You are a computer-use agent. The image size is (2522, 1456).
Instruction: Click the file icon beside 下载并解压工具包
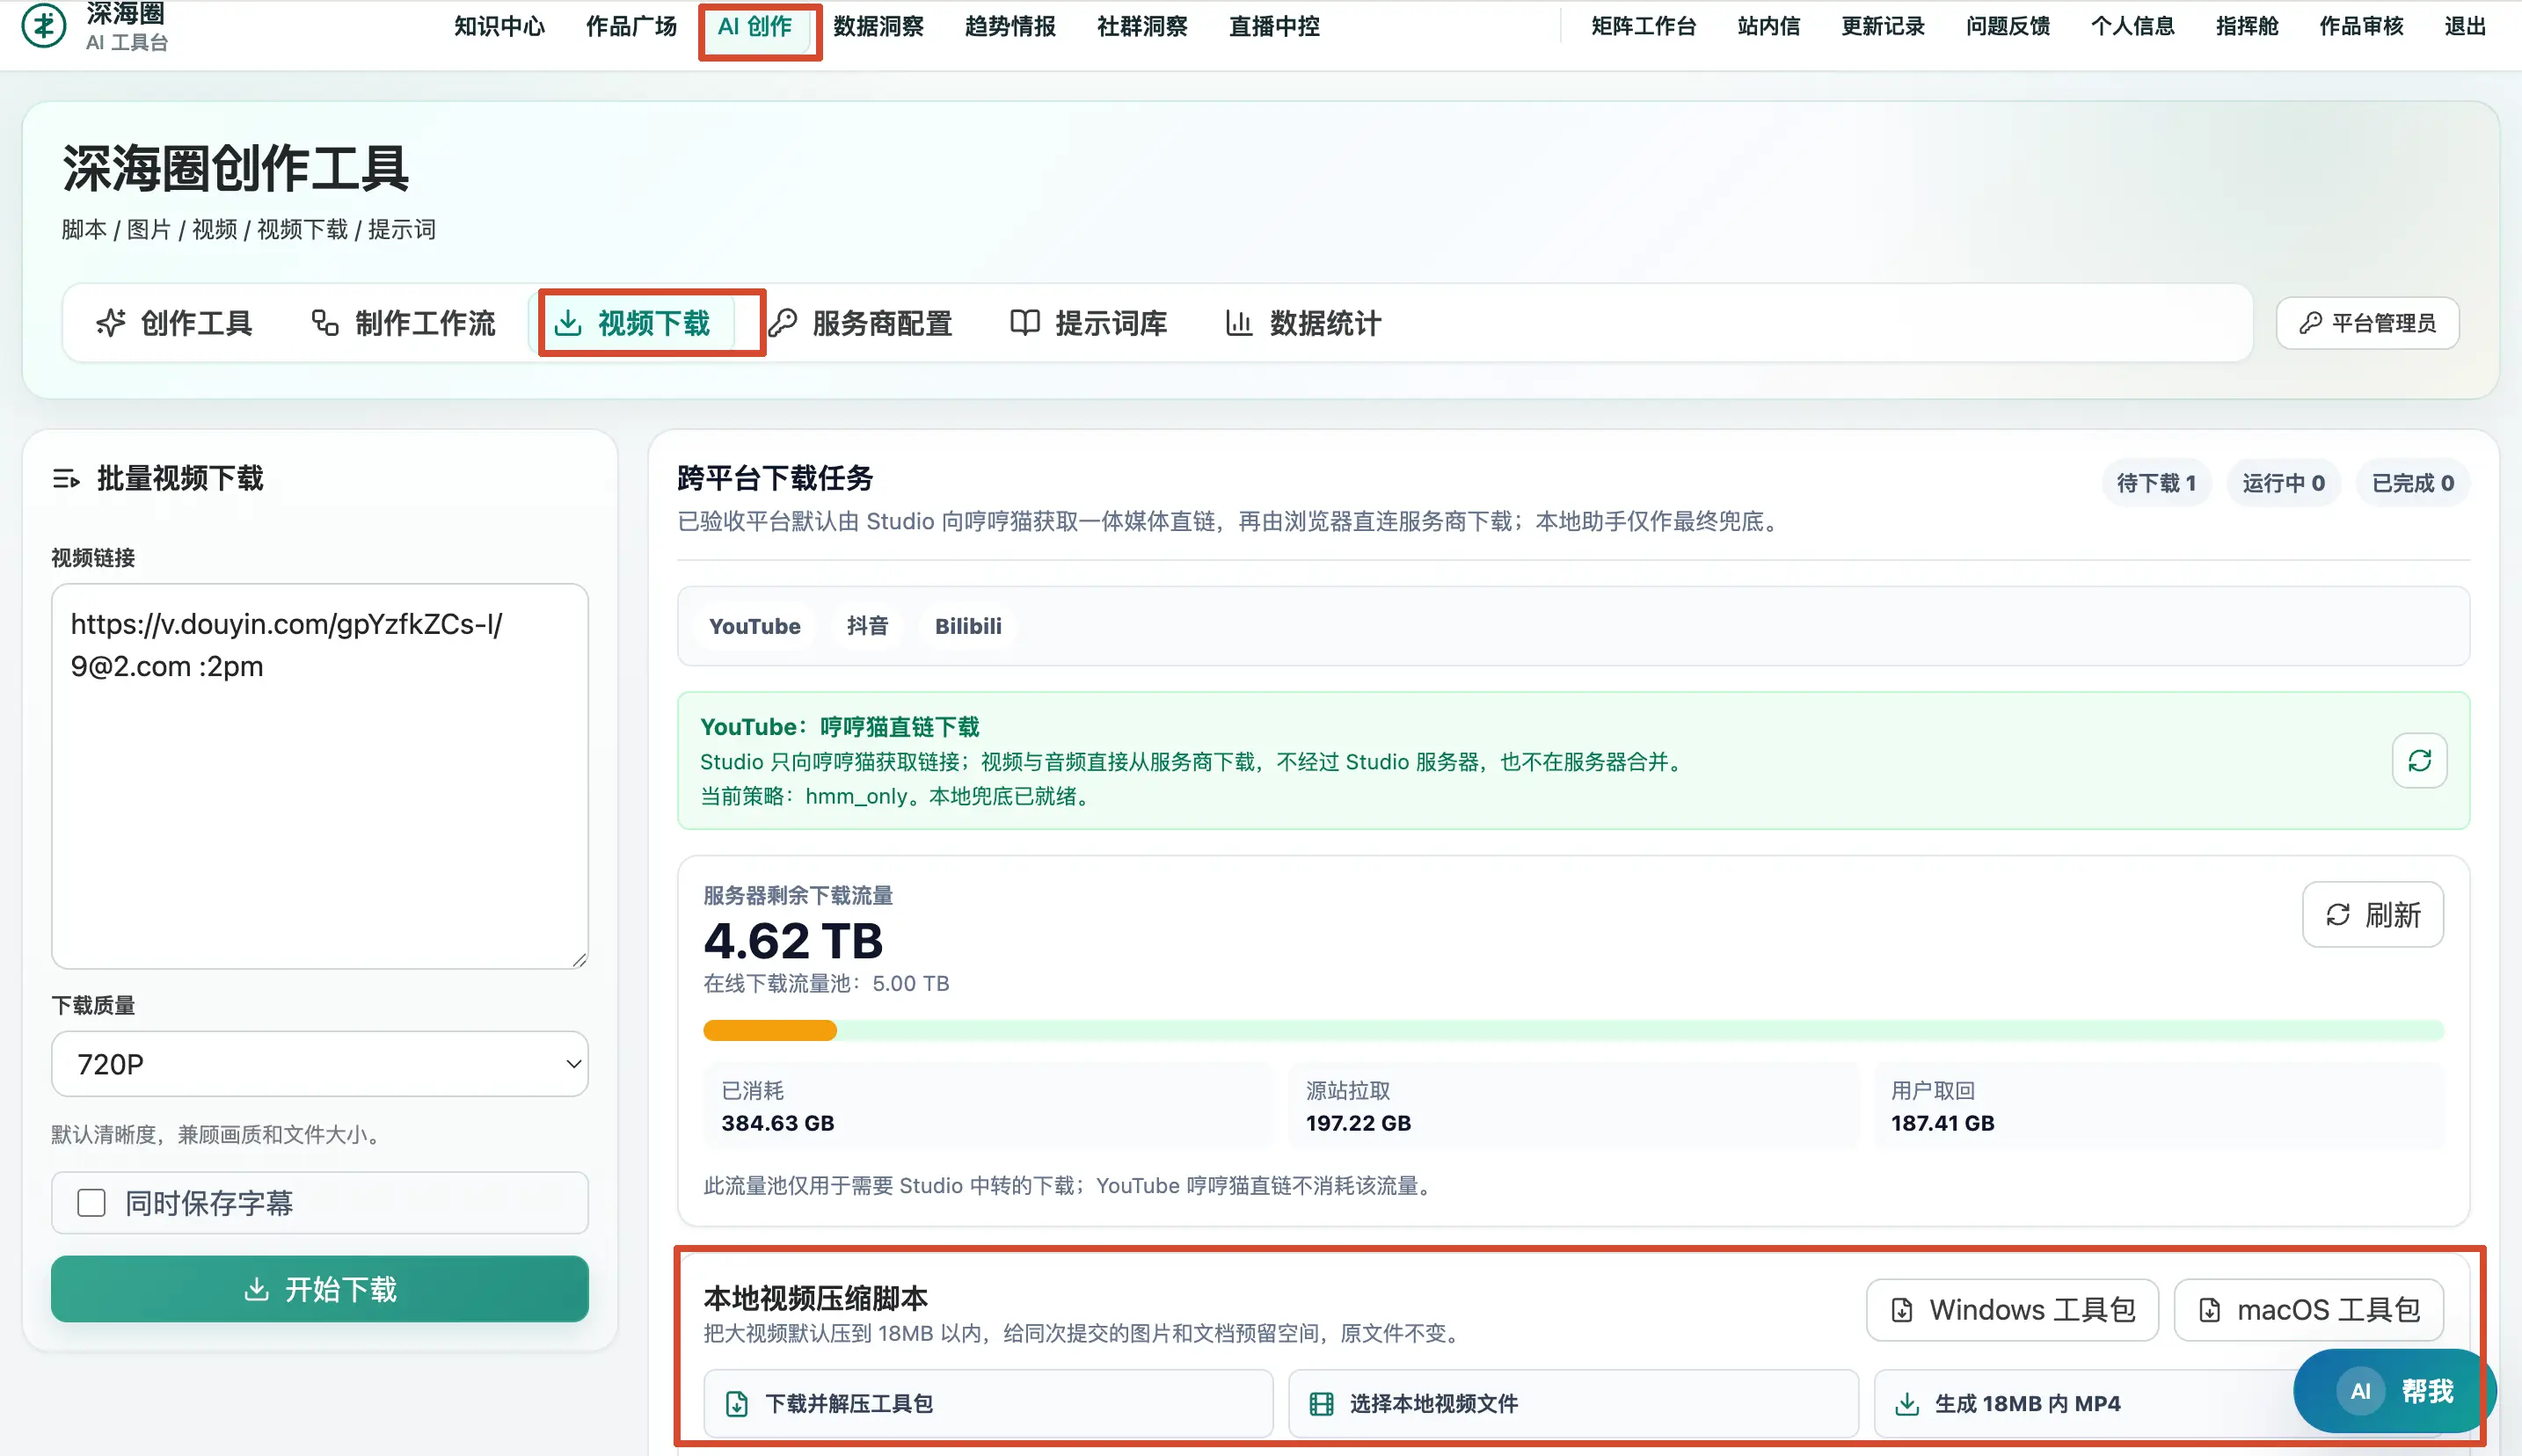point(737,1404)
